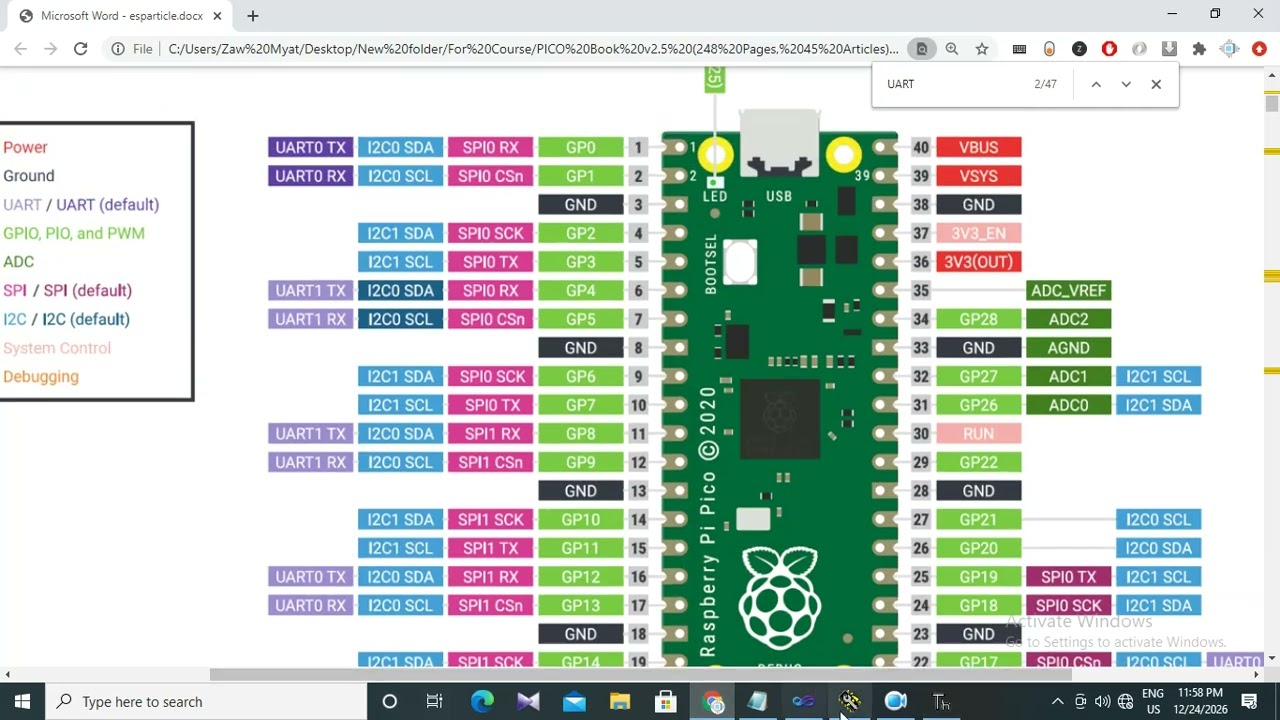This screenshot has height=720, width=1280.
Task: Click the black round Z extension icon
Action: tap(1079, 48)
